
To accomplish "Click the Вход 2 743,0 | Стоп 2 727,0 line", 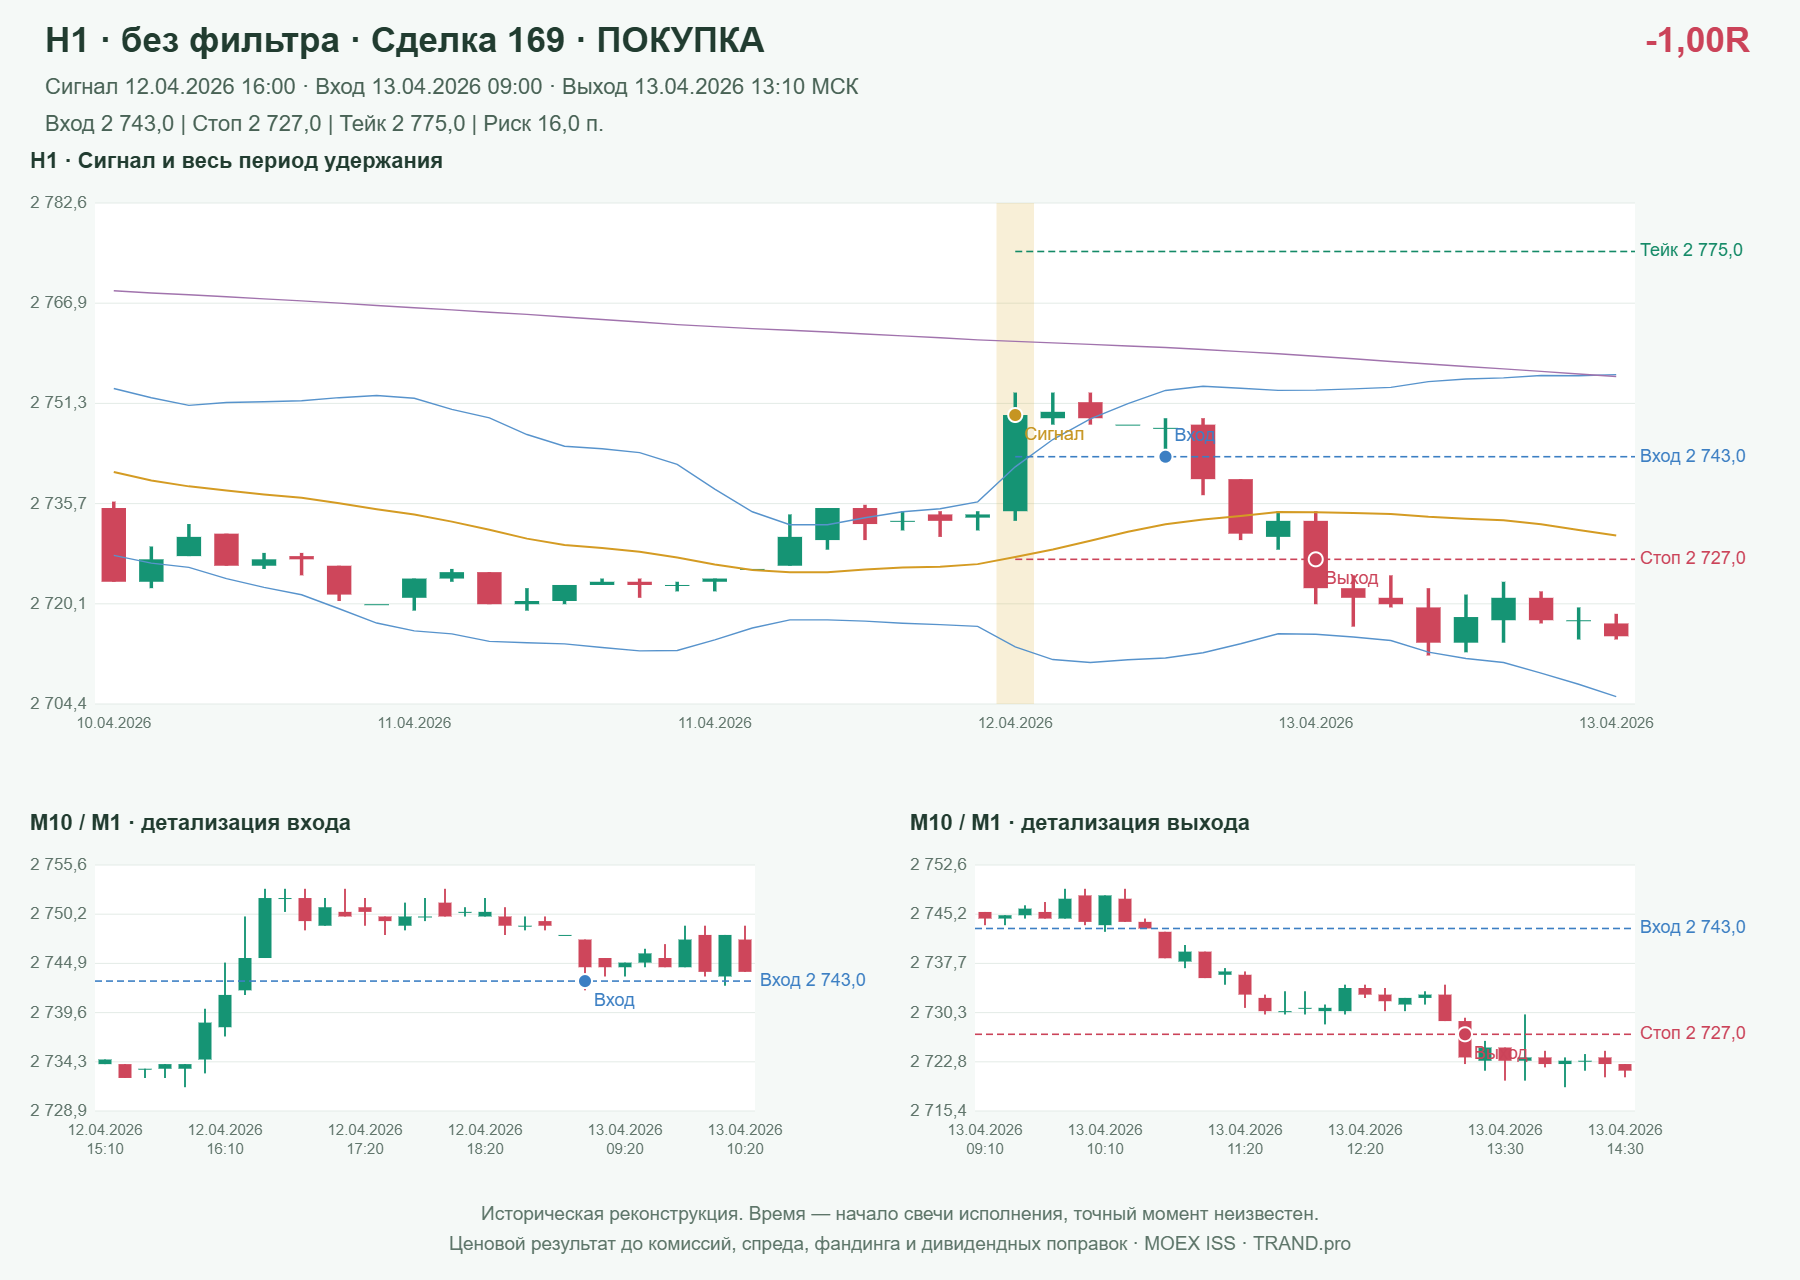I will click(x=324, y=124).
